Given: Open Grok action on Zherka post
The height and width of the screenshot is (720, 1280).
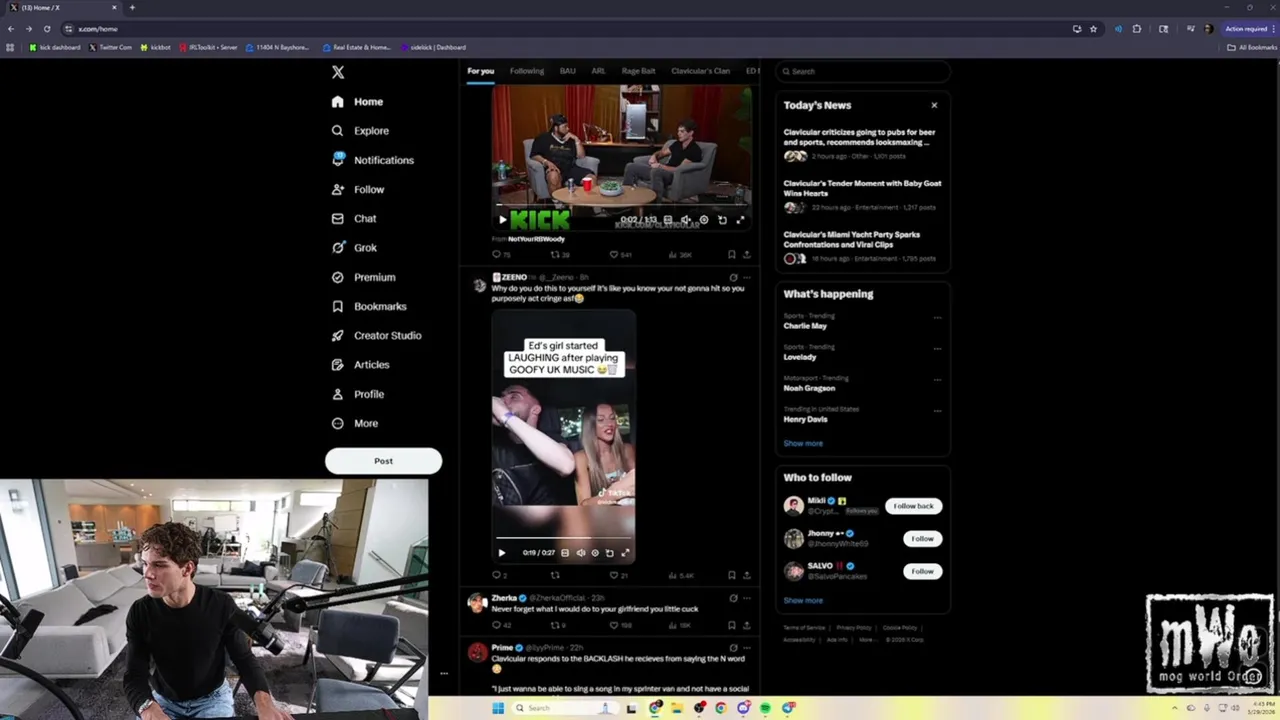Looking at the screenshot, I should pos(733,598).
